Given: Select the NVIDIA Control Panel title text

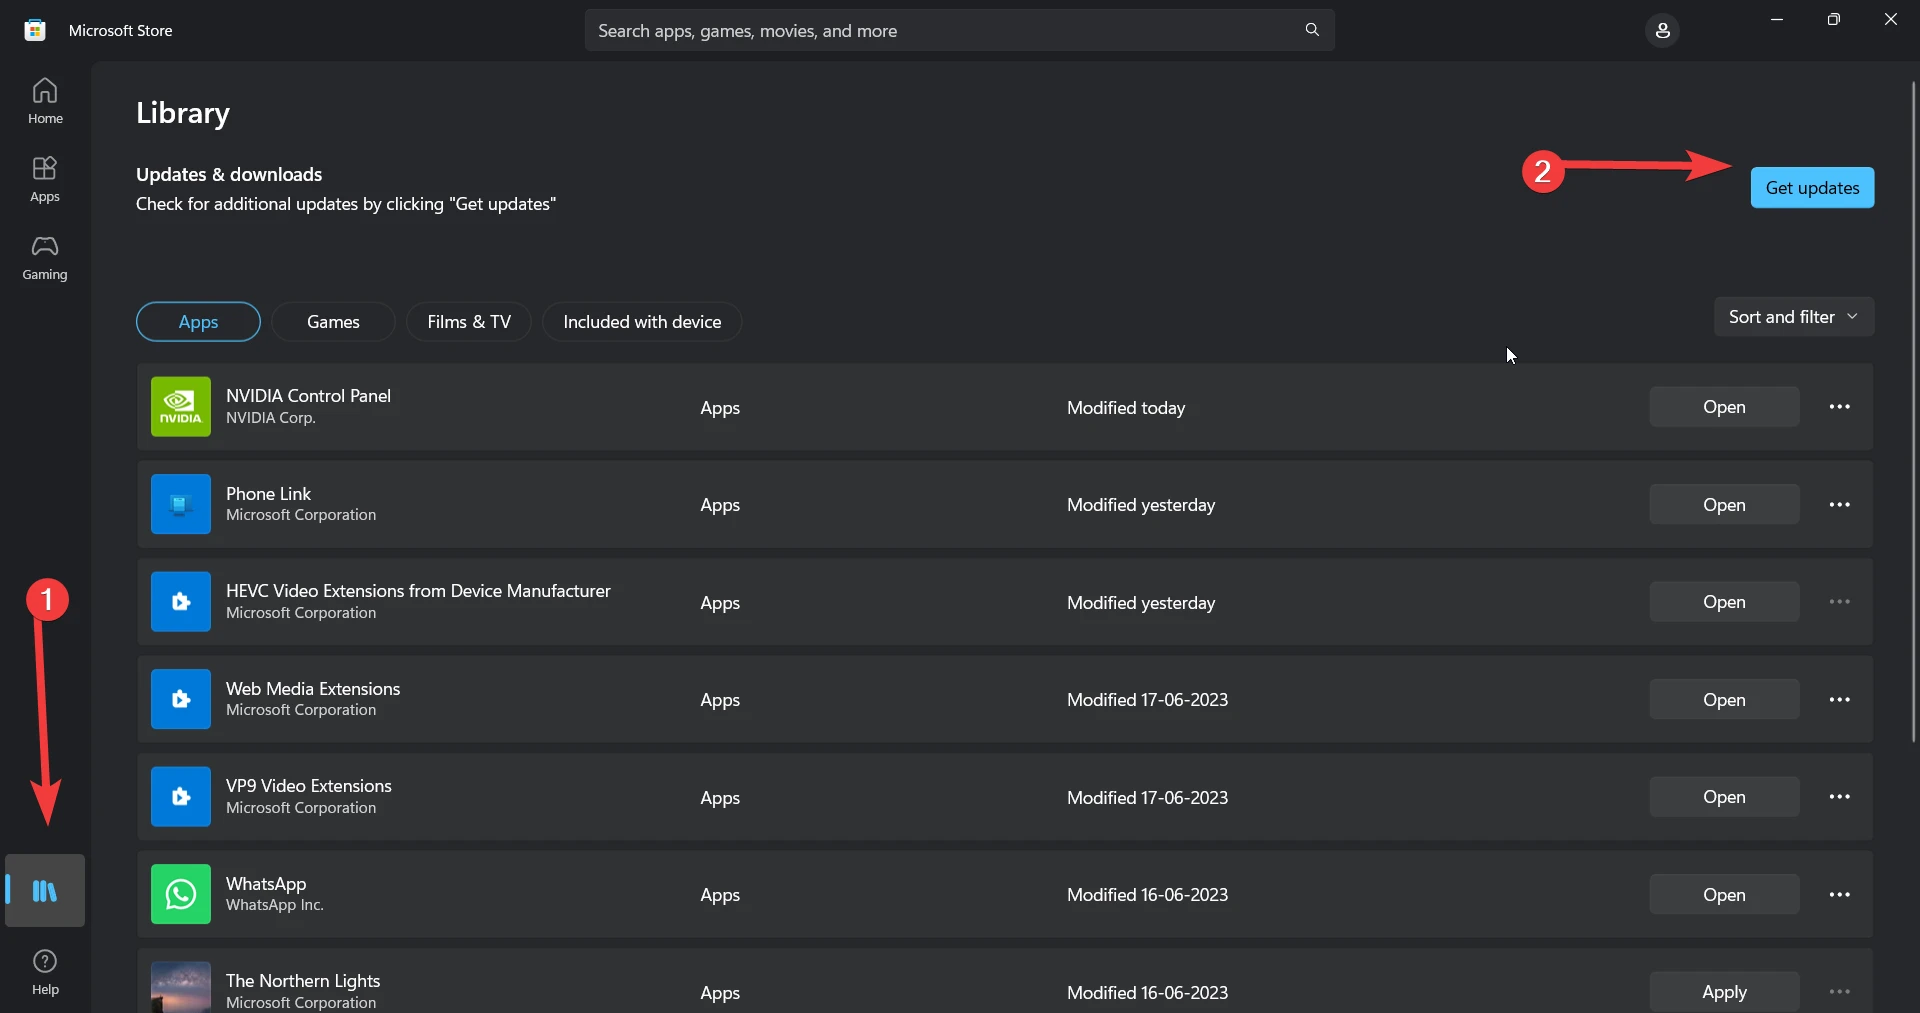Looking at the screenshot, I should click(x=308, y=396).
